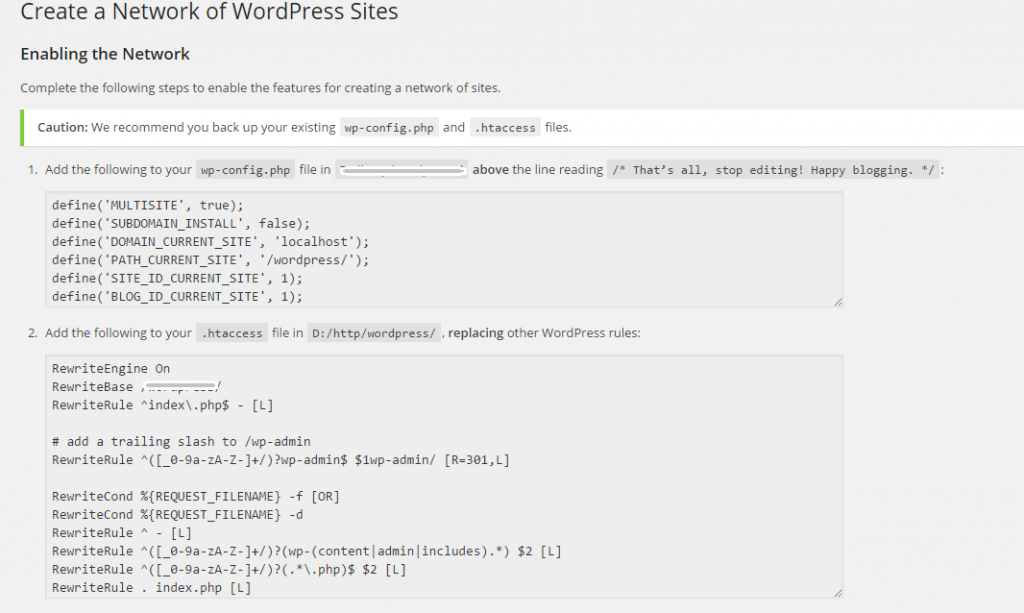Click the PATH_CURRENT_SITE define line
1024x613 pixels.
tap(210, 260)
